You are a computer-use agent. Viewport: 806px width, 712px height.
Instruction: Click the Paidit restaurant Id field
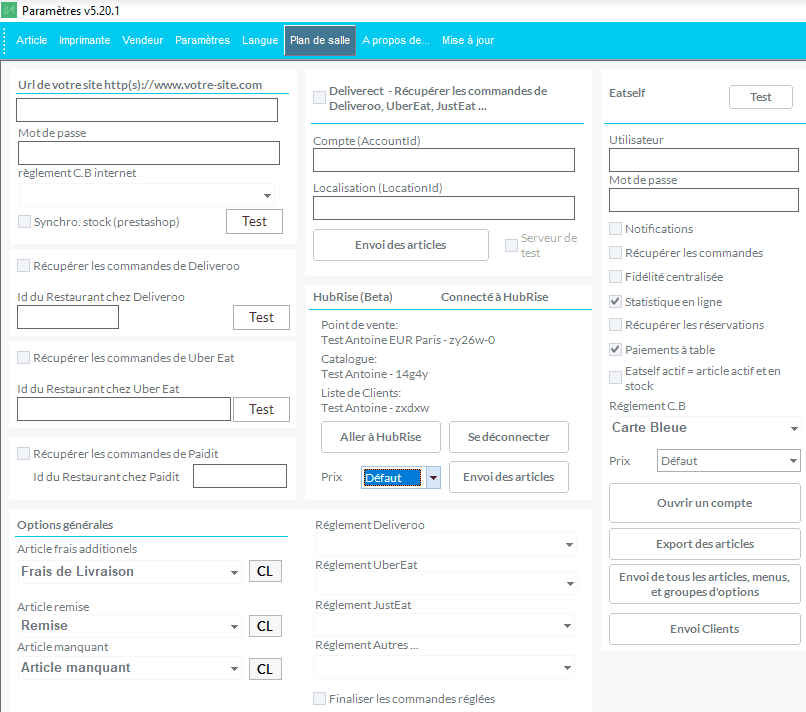pos(240,476)
